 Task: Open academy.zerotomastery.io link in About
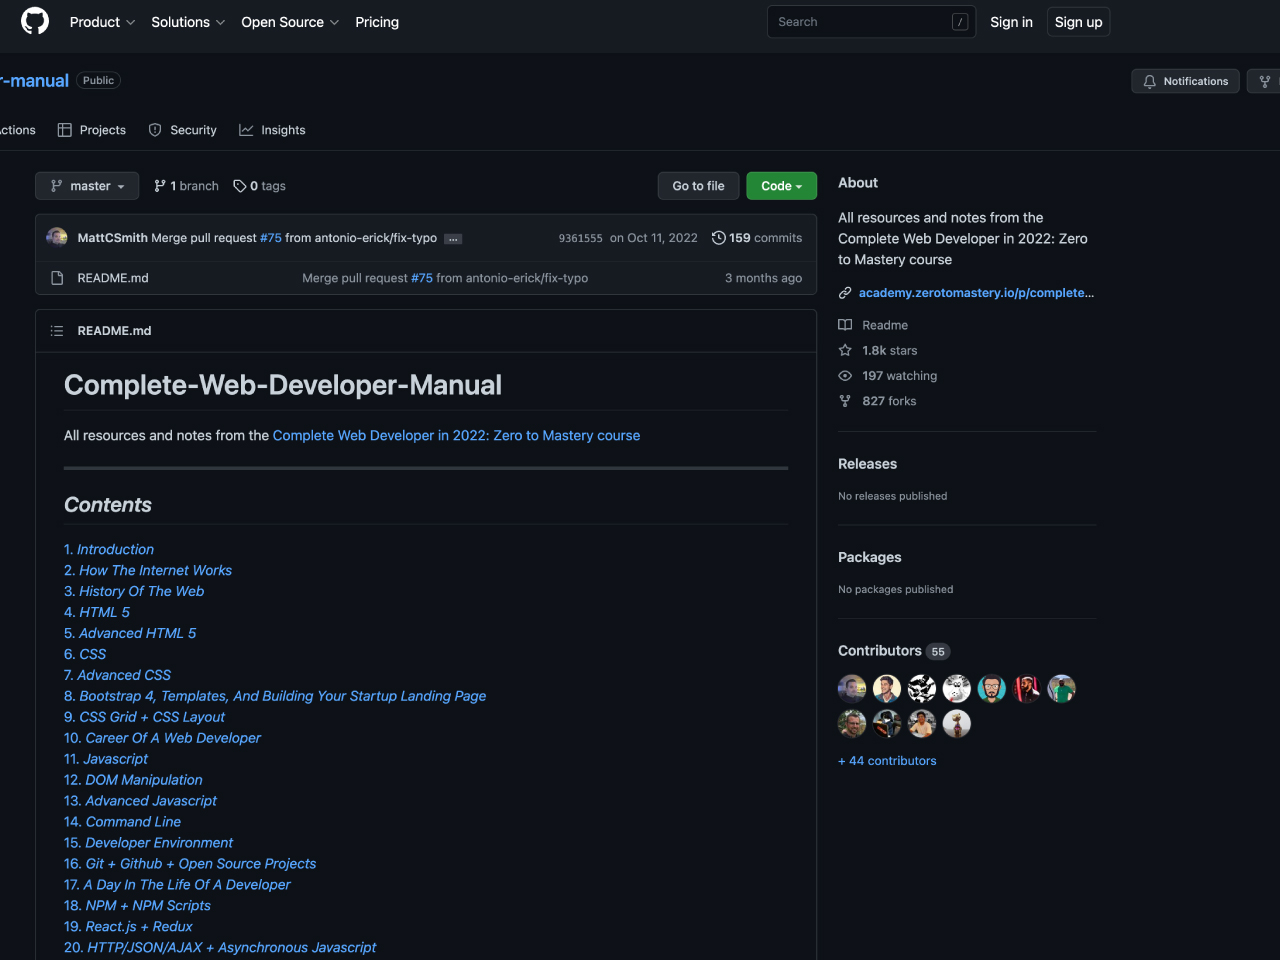[x=976, y=293]
